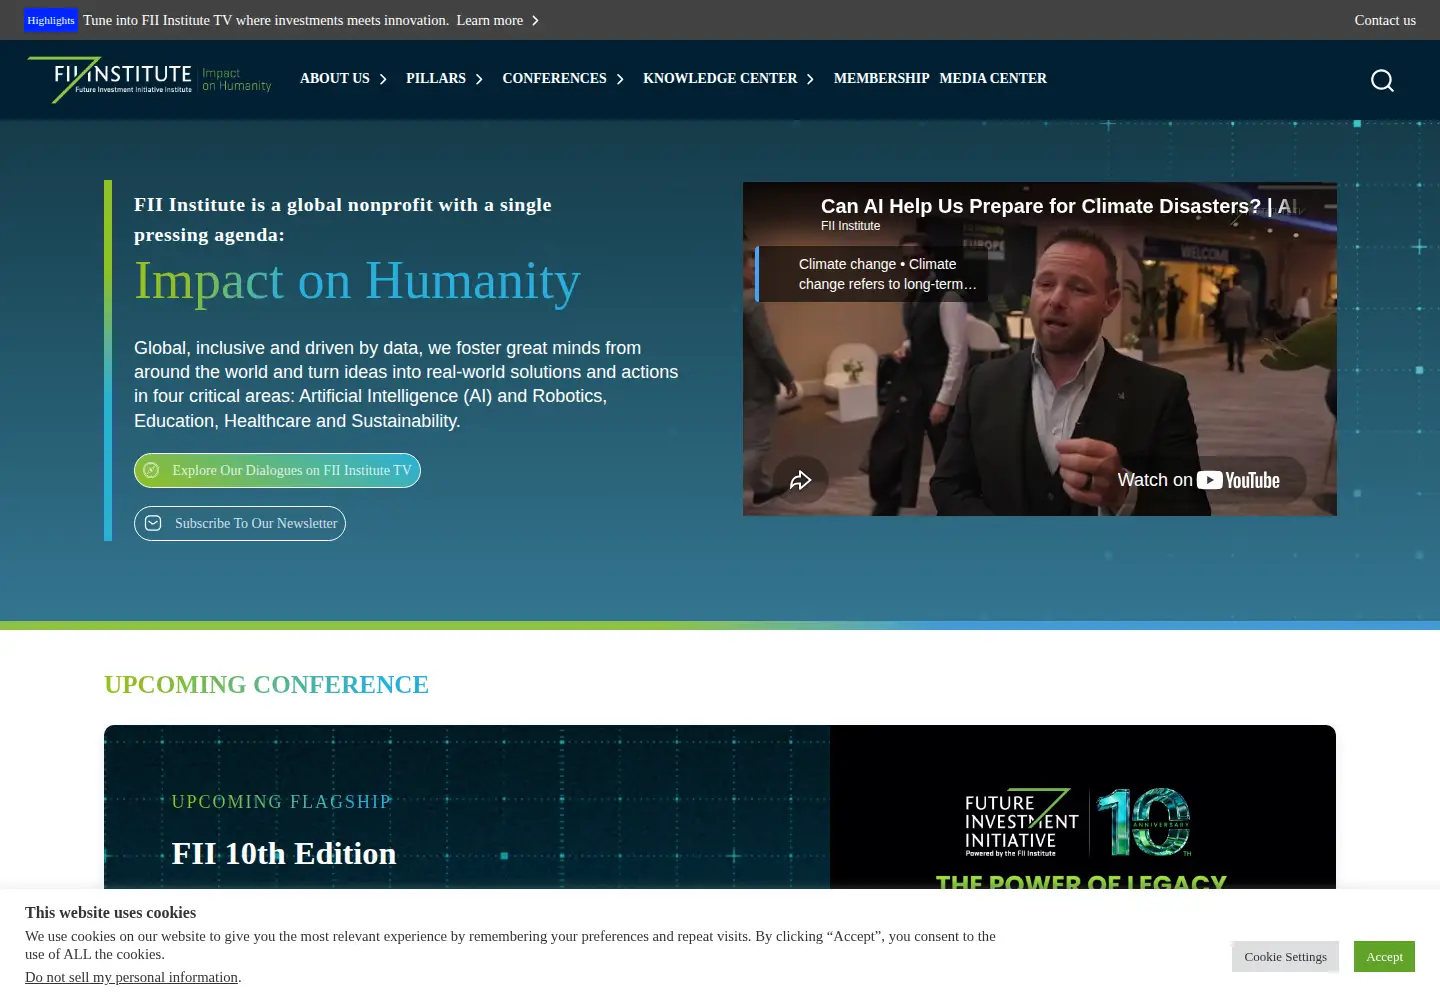Expand the About Us chevron
Viewport: 1440px width, 1000px height.
click(383, 79)
